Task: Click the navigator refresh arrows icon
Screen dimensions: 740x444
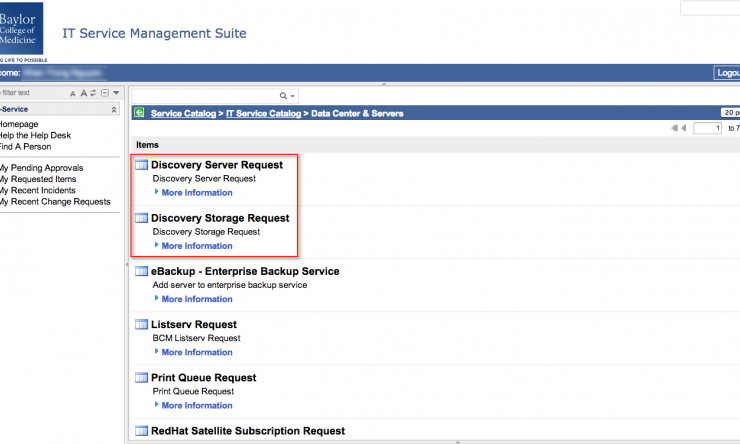Action: [93, 93]
